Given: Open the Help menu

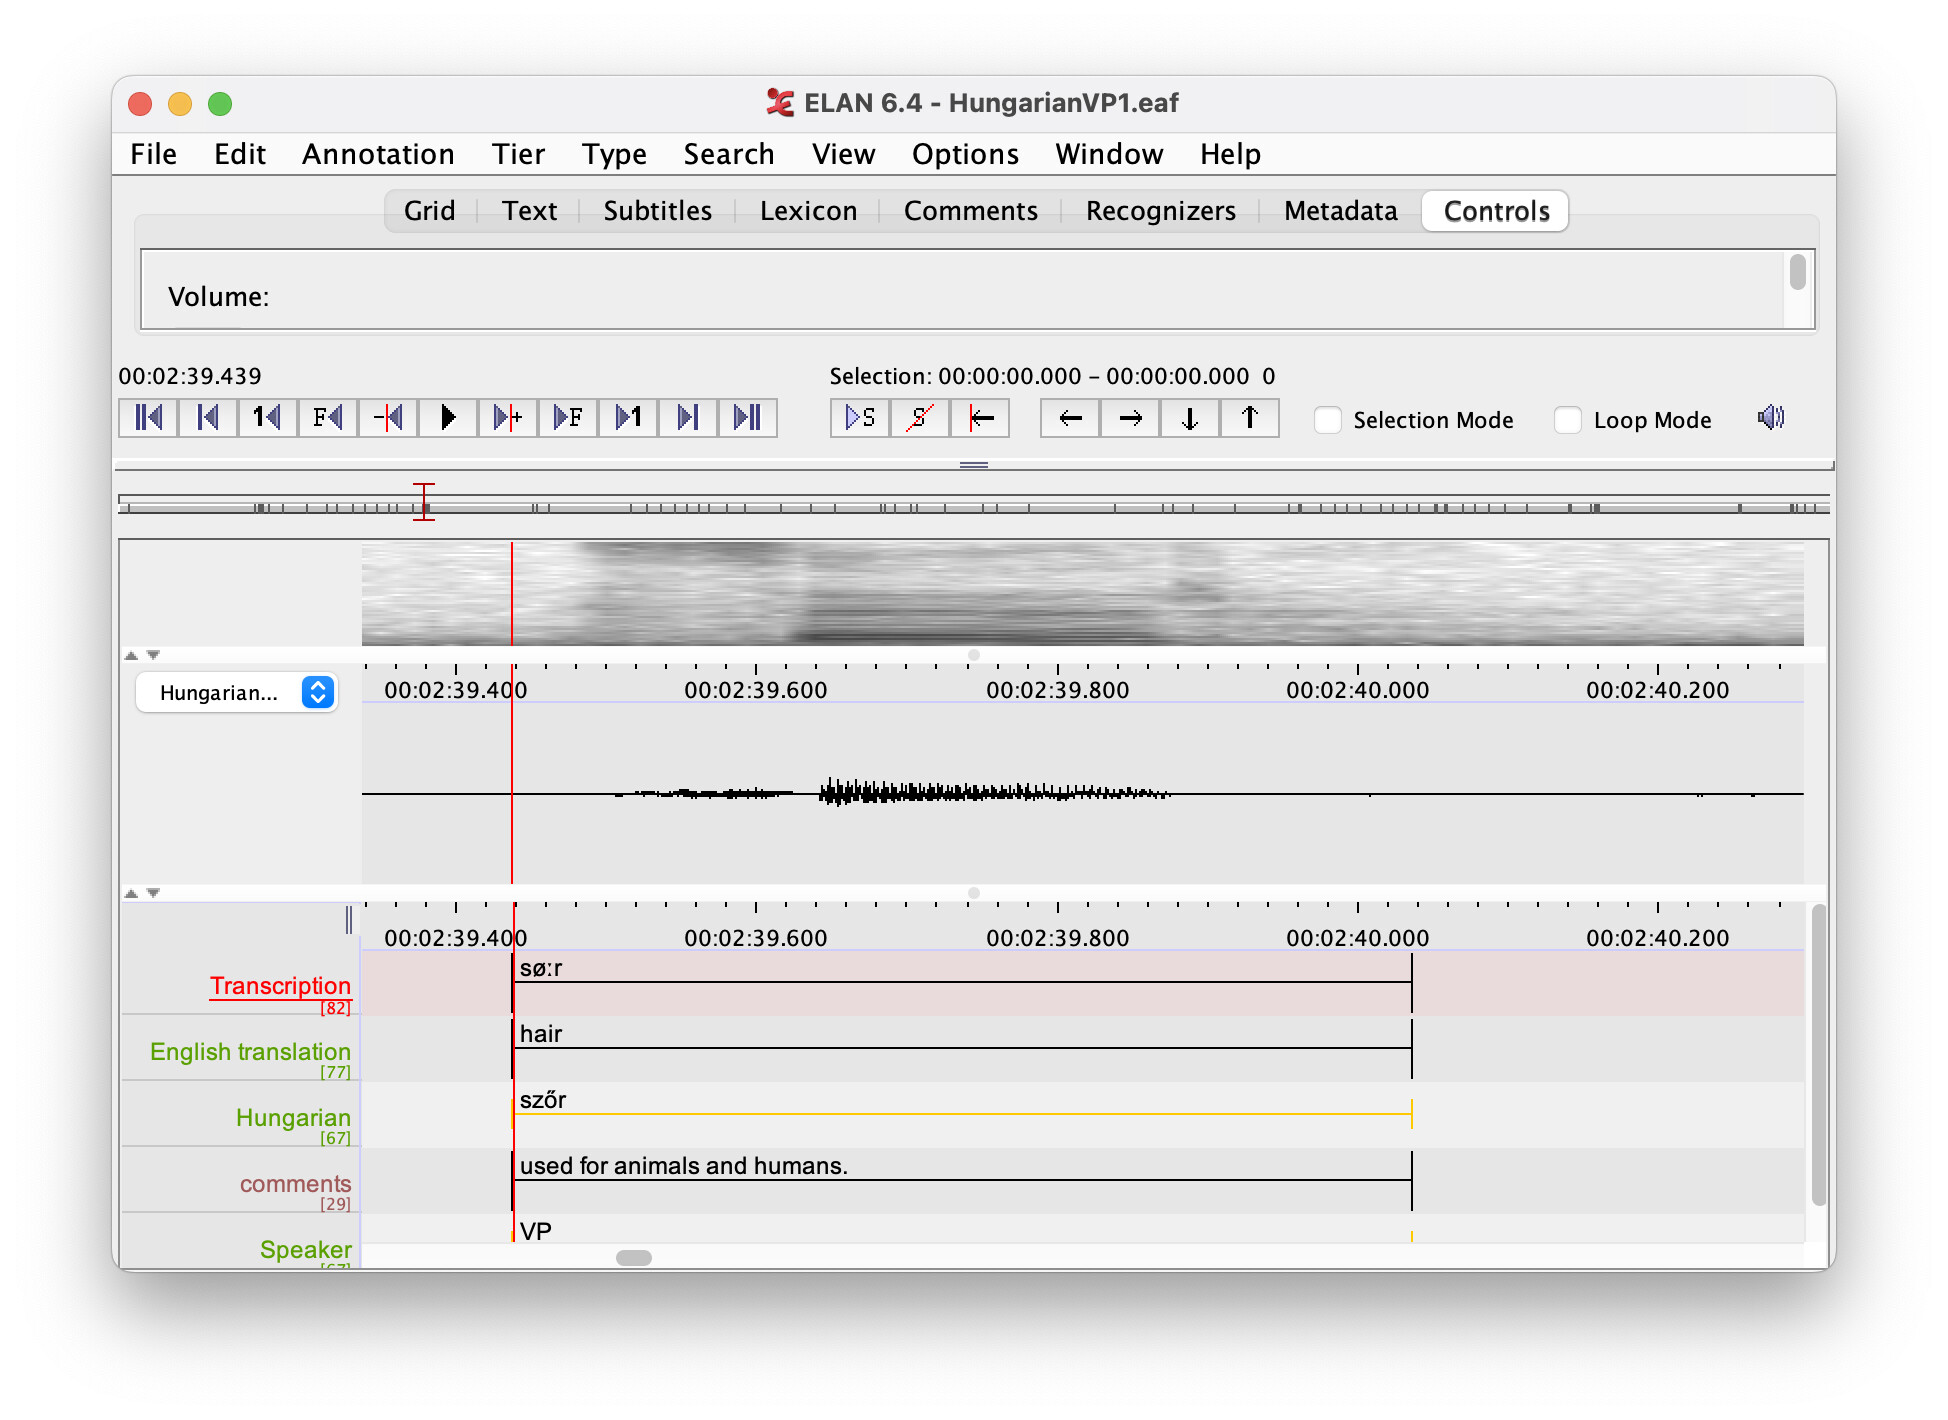Looking at the screenshot, I should coord(1230,154).
